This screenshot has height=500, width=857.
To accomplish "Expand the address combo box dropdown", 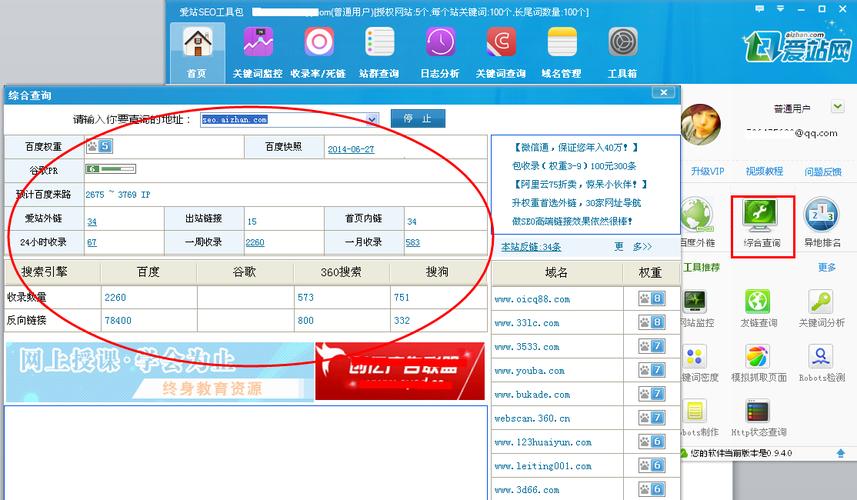I will coord(372,119).
